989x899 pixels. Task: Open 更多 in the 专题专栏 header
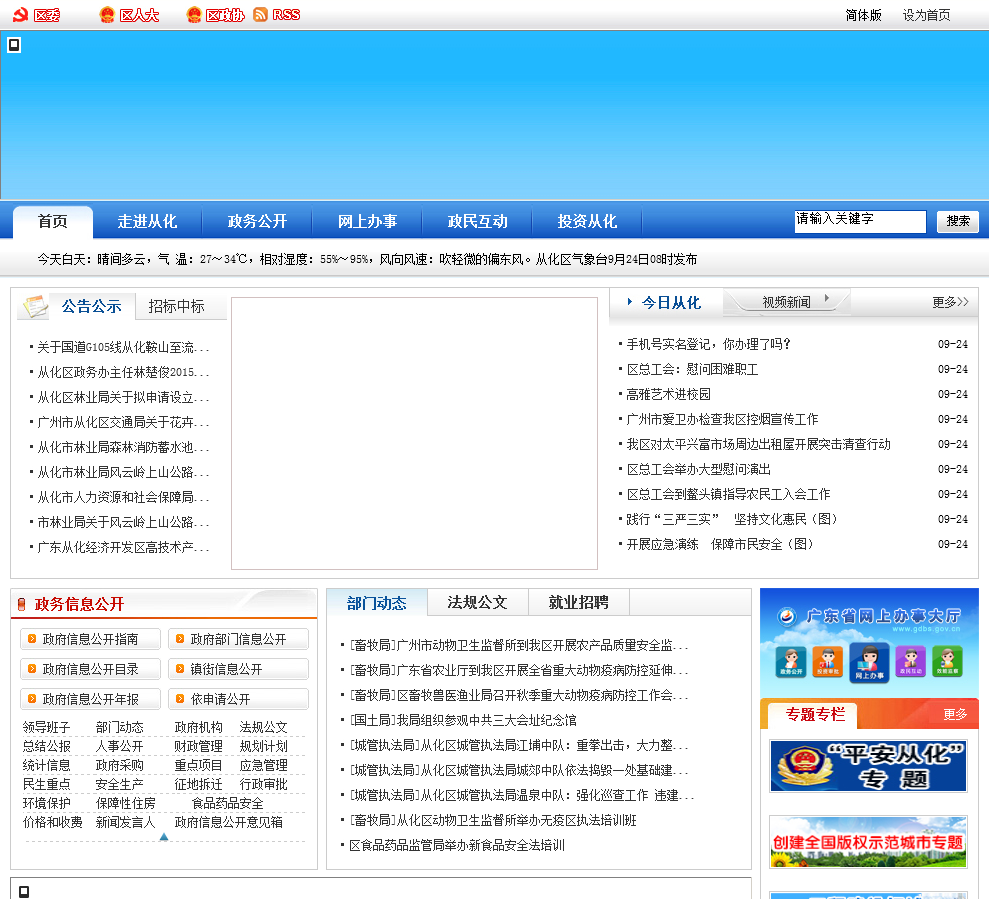(x=955, y=714)
